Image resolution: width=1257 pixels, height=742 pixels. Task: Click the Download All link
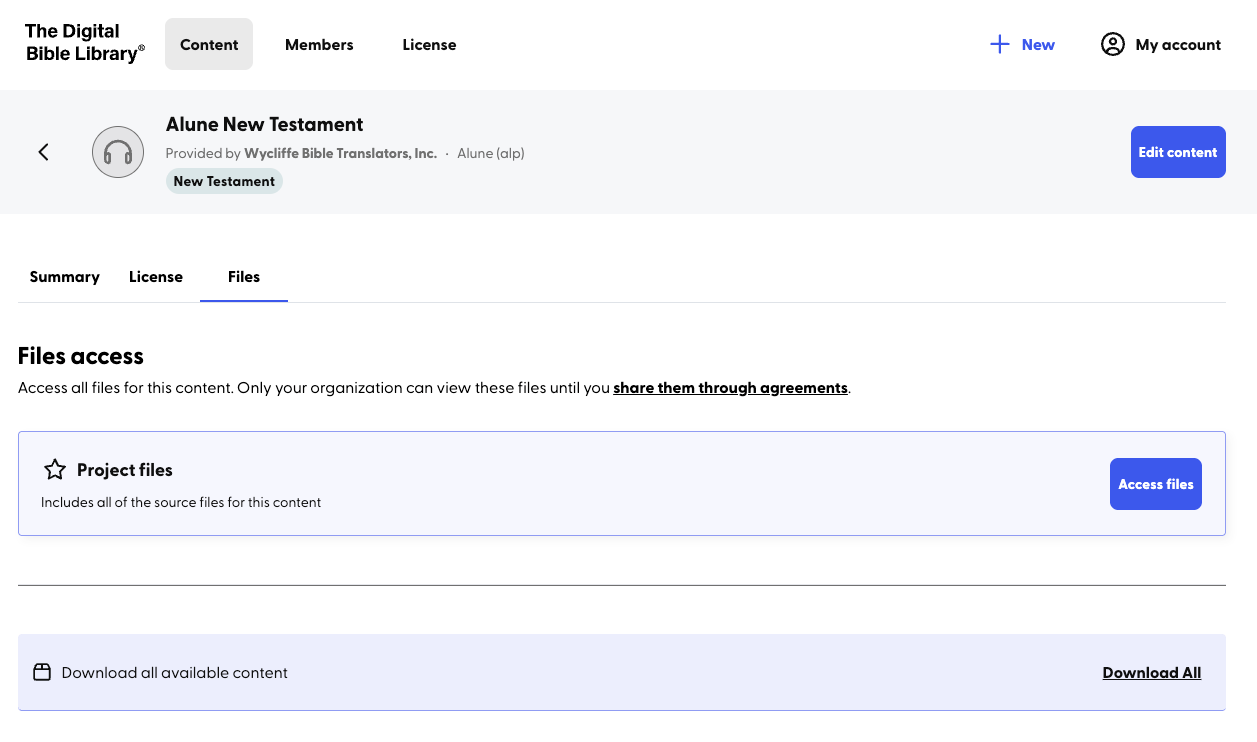click(1151, 673)
